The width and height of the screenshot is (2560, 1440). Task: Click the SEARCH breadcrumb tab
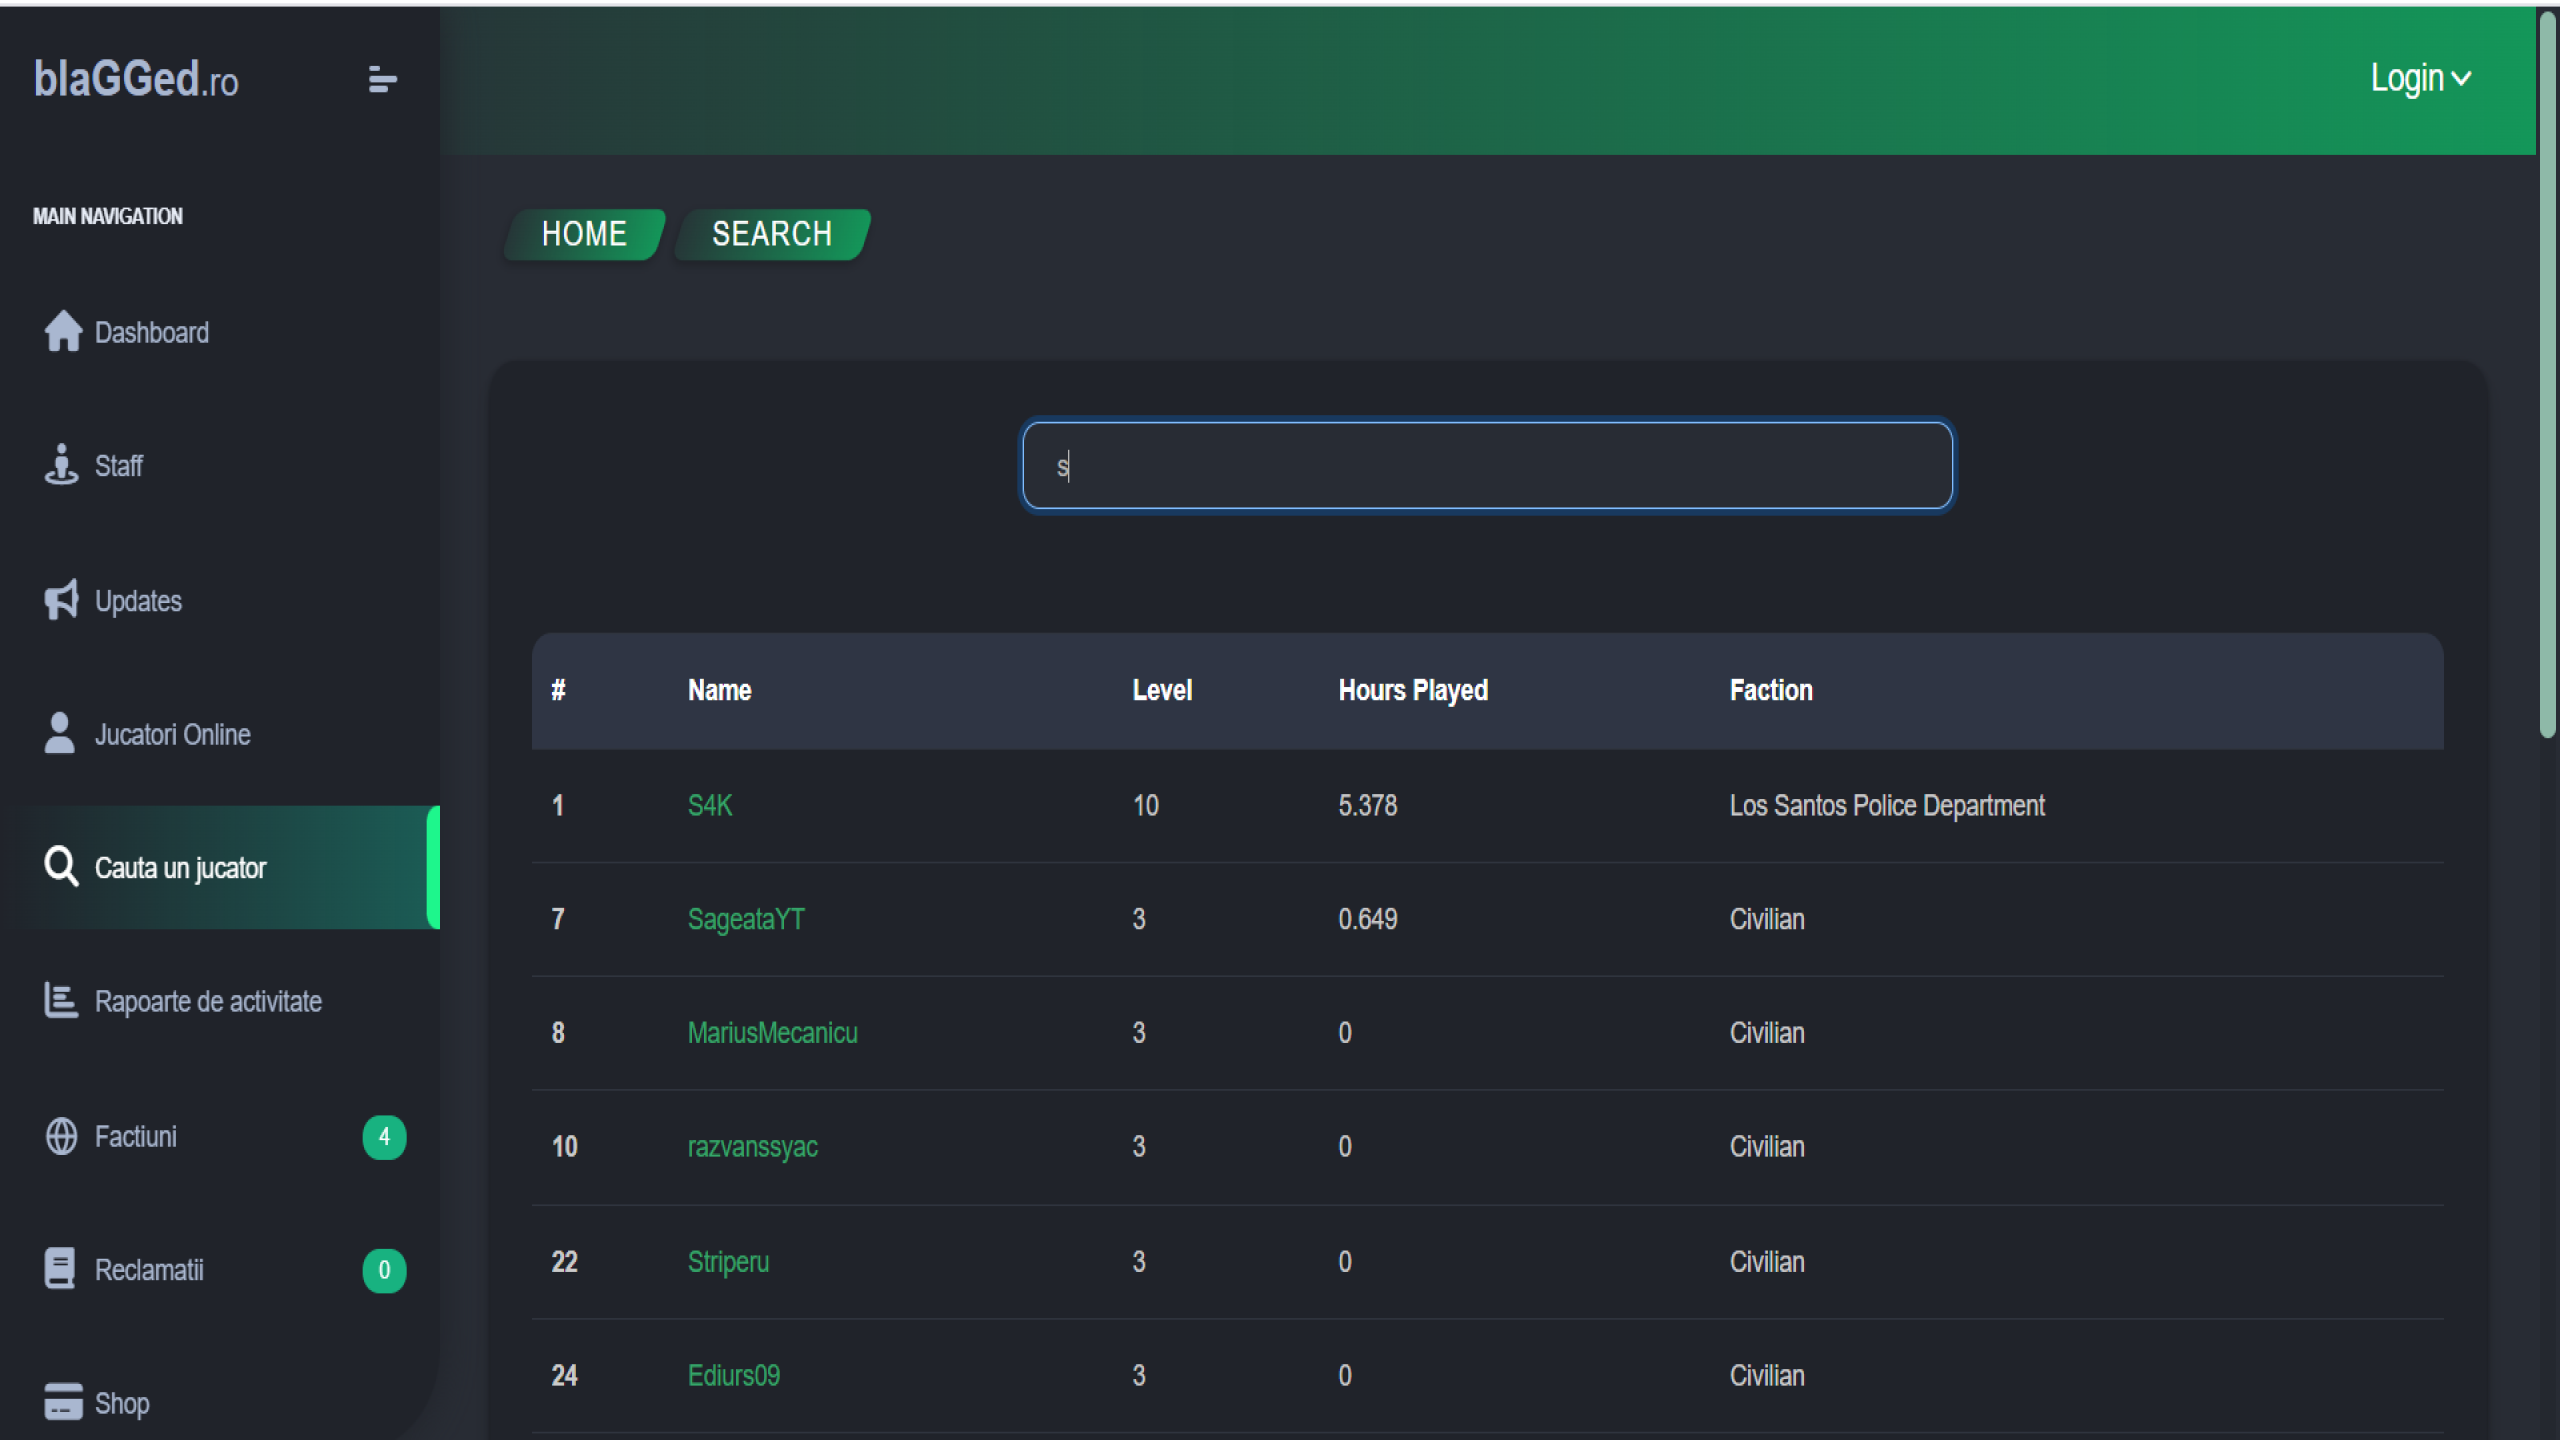coord(772,234)
